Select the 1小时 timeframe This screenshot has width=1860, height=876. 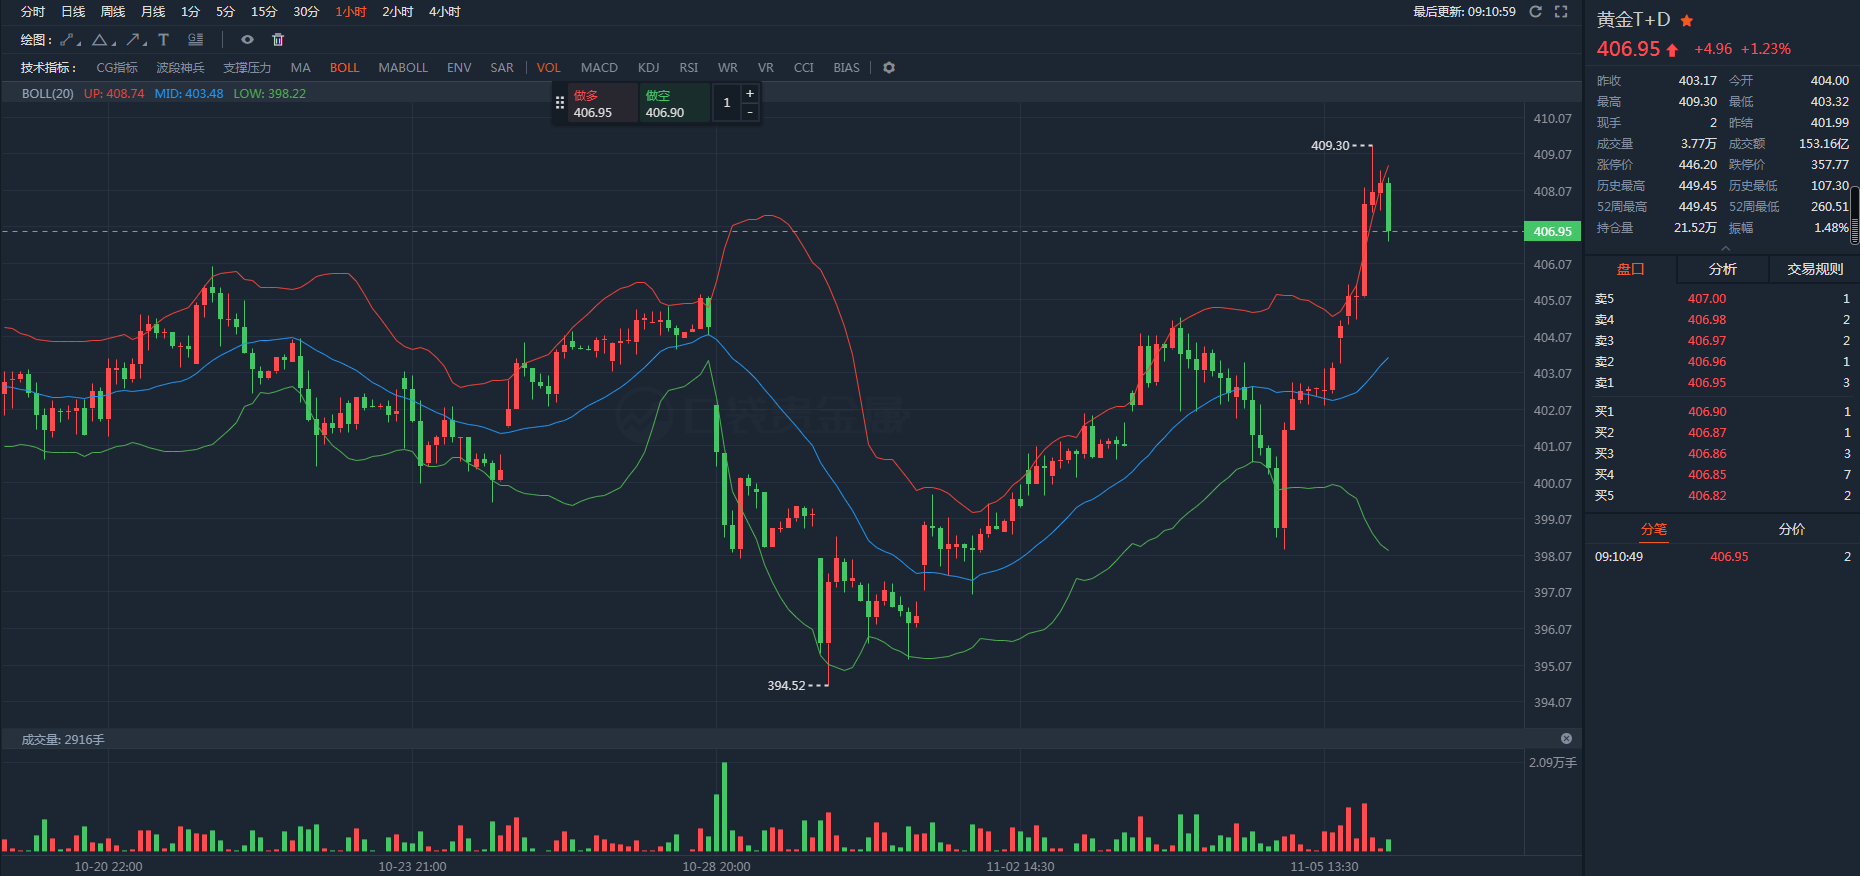click(351, 12)
